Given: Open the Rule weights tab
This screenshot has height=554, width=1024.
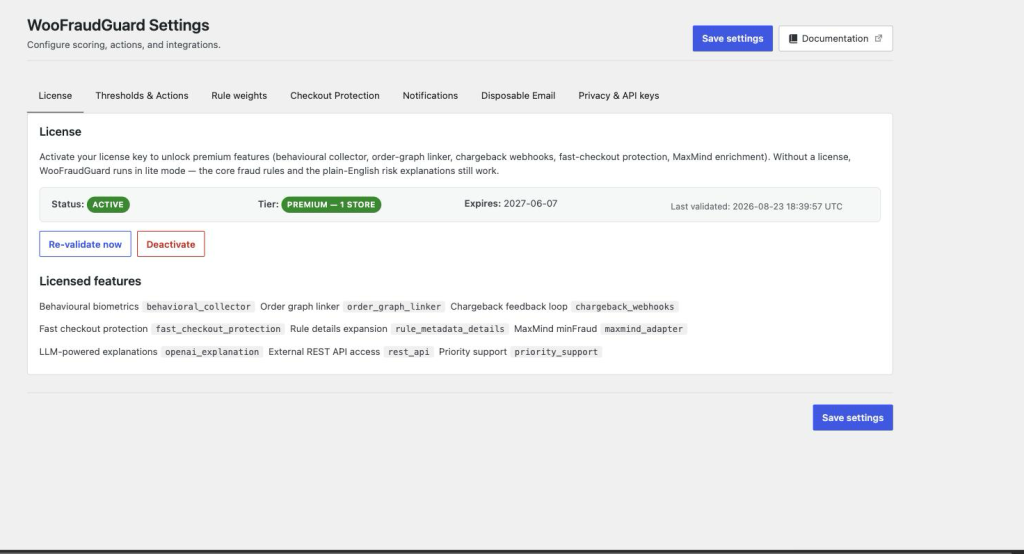Looking at the screenshot, I should pos(239,95).
